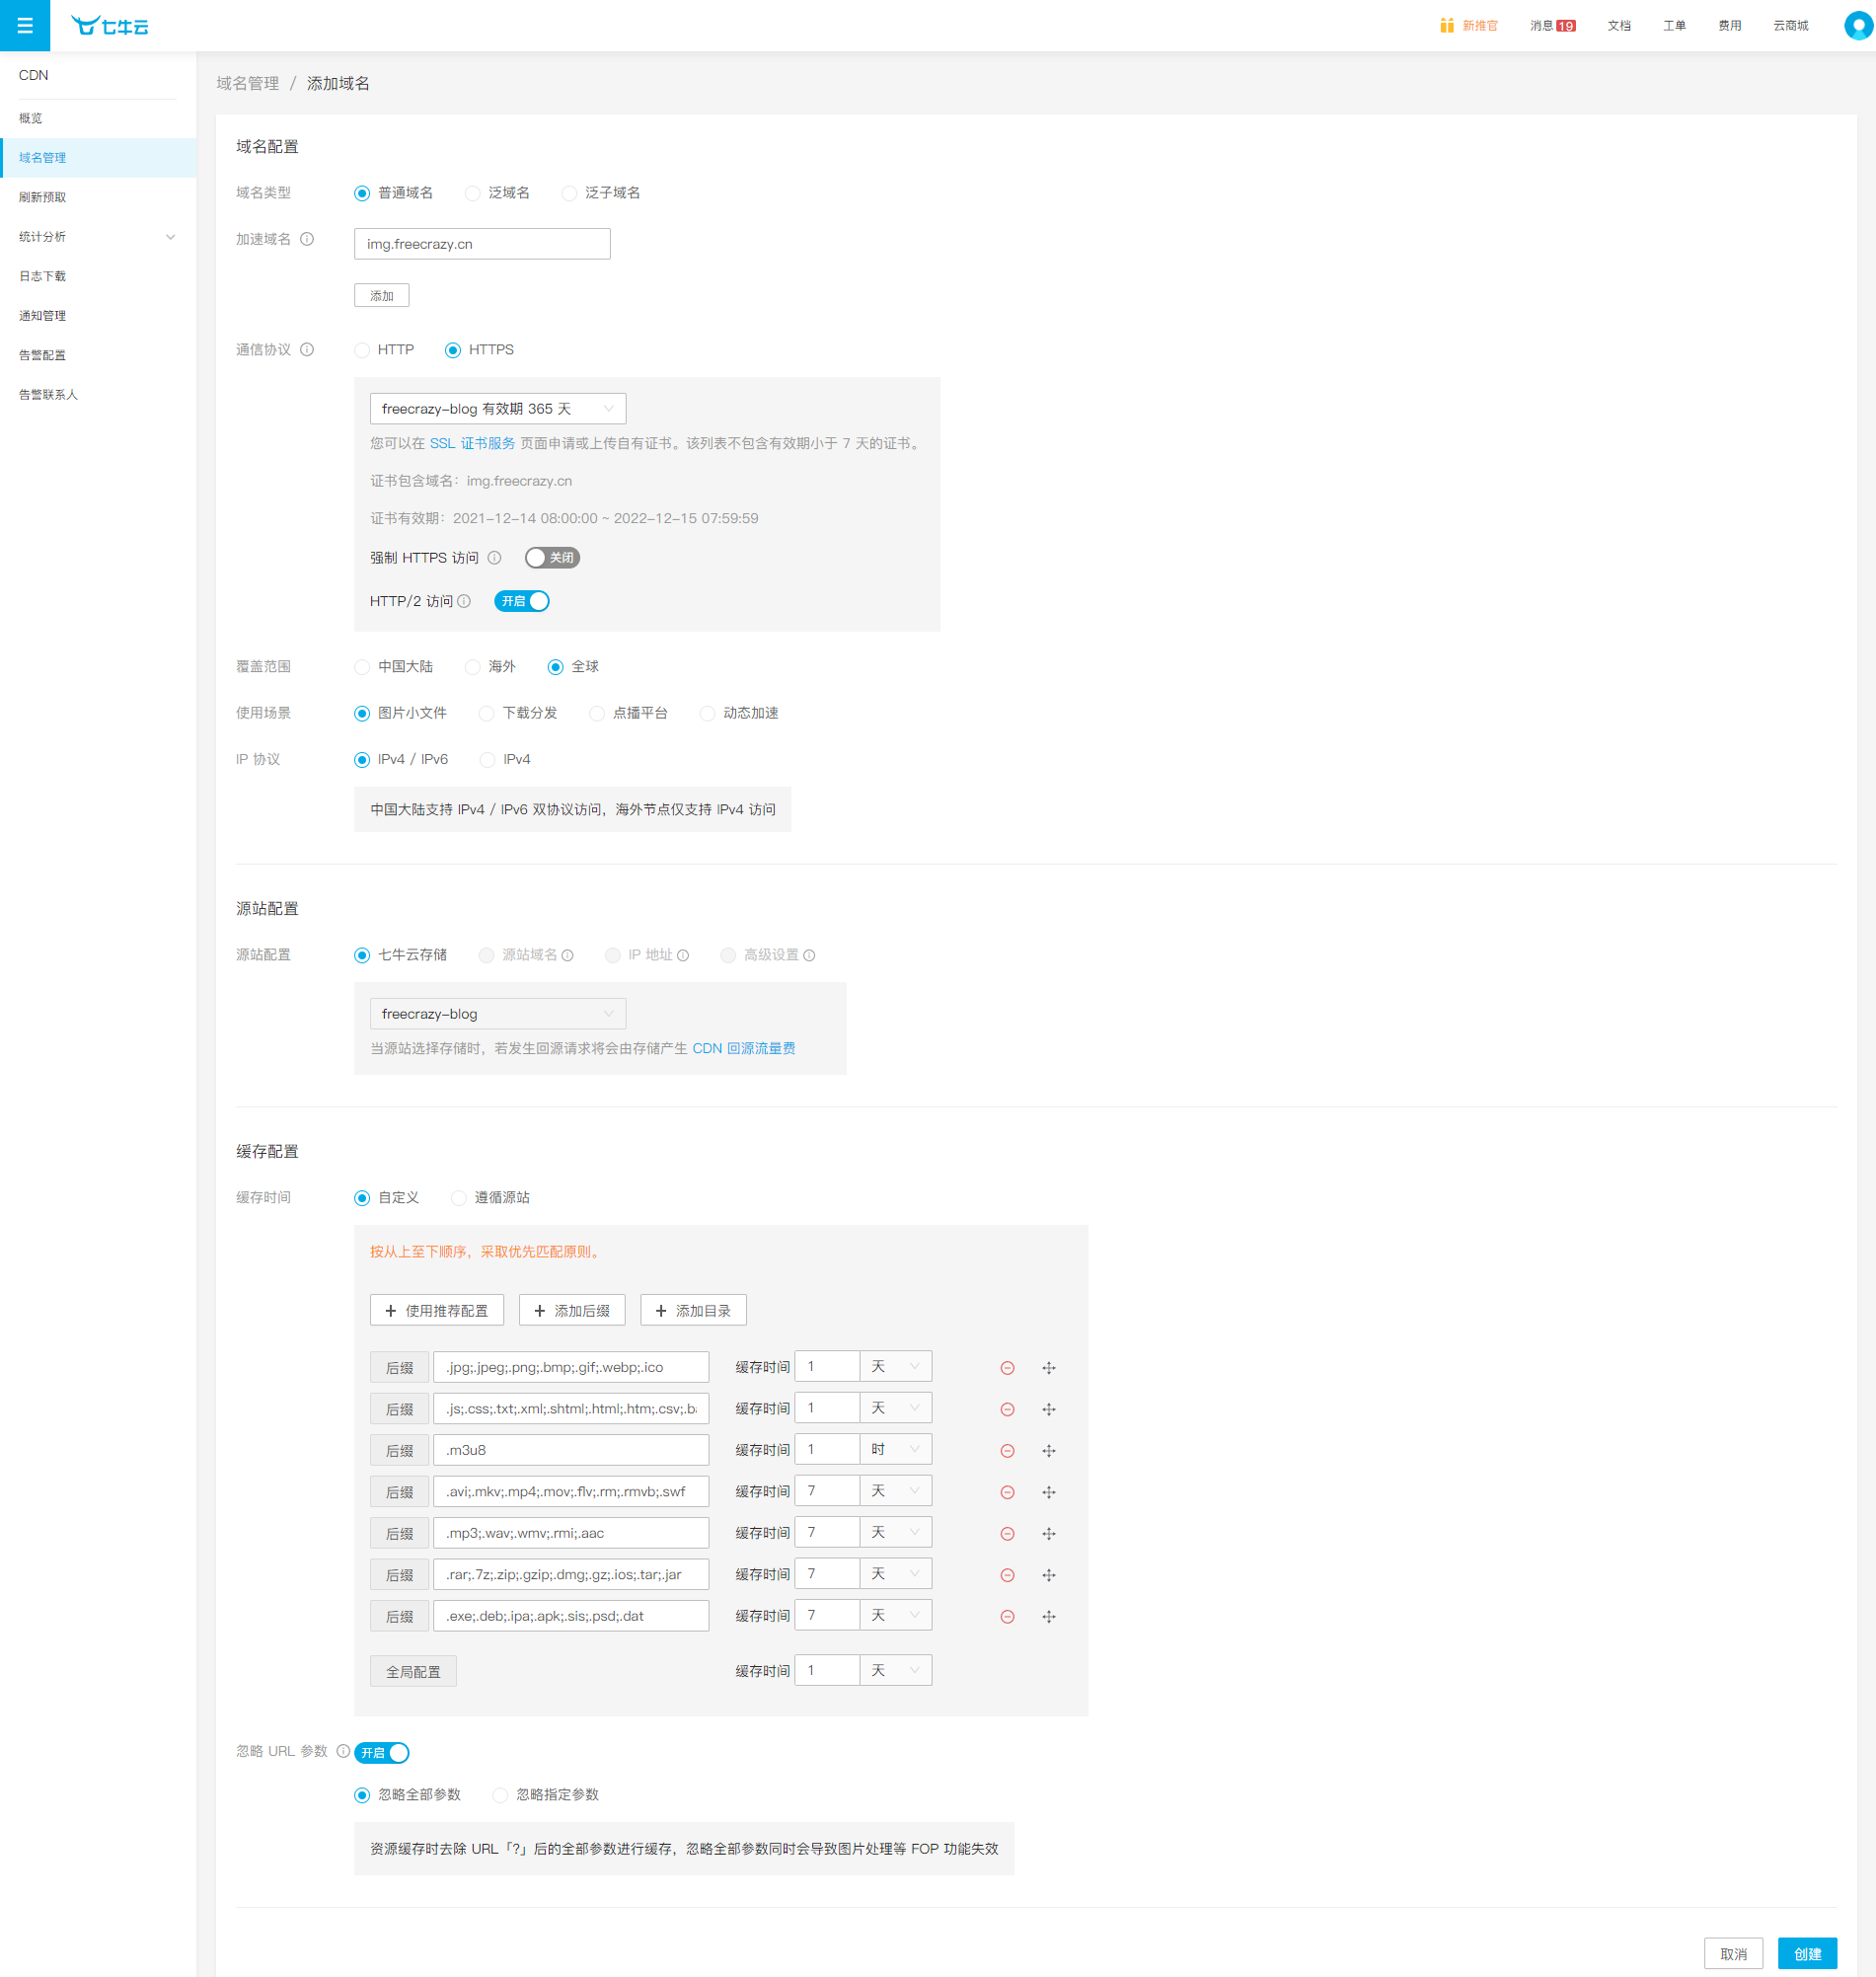
Task: Open time unit dropdown for .m3u8 row
Action: pos(895,1449)
